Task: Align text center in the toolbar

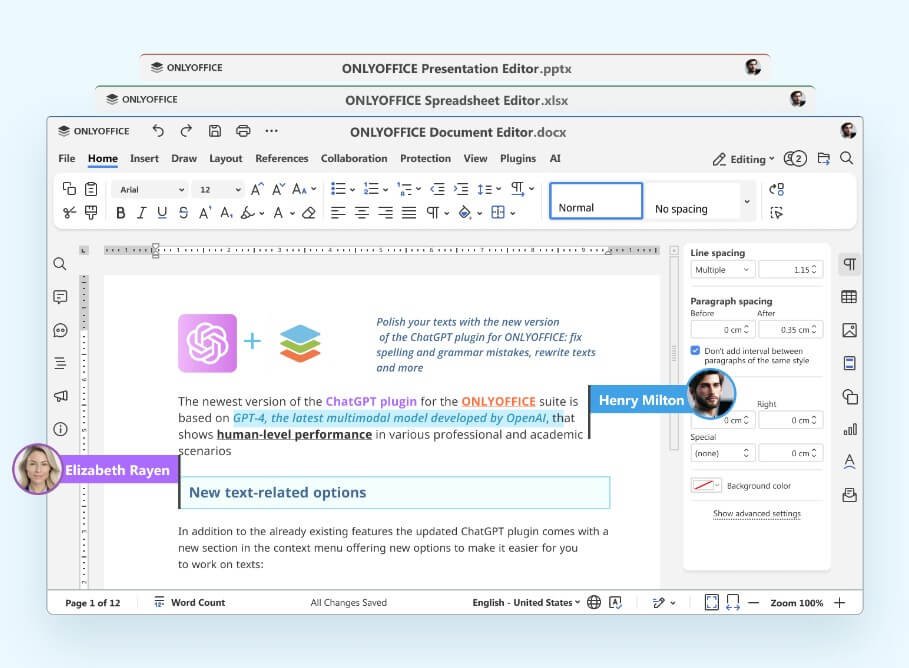Action: pyautogui.click(x=362, y=213)
